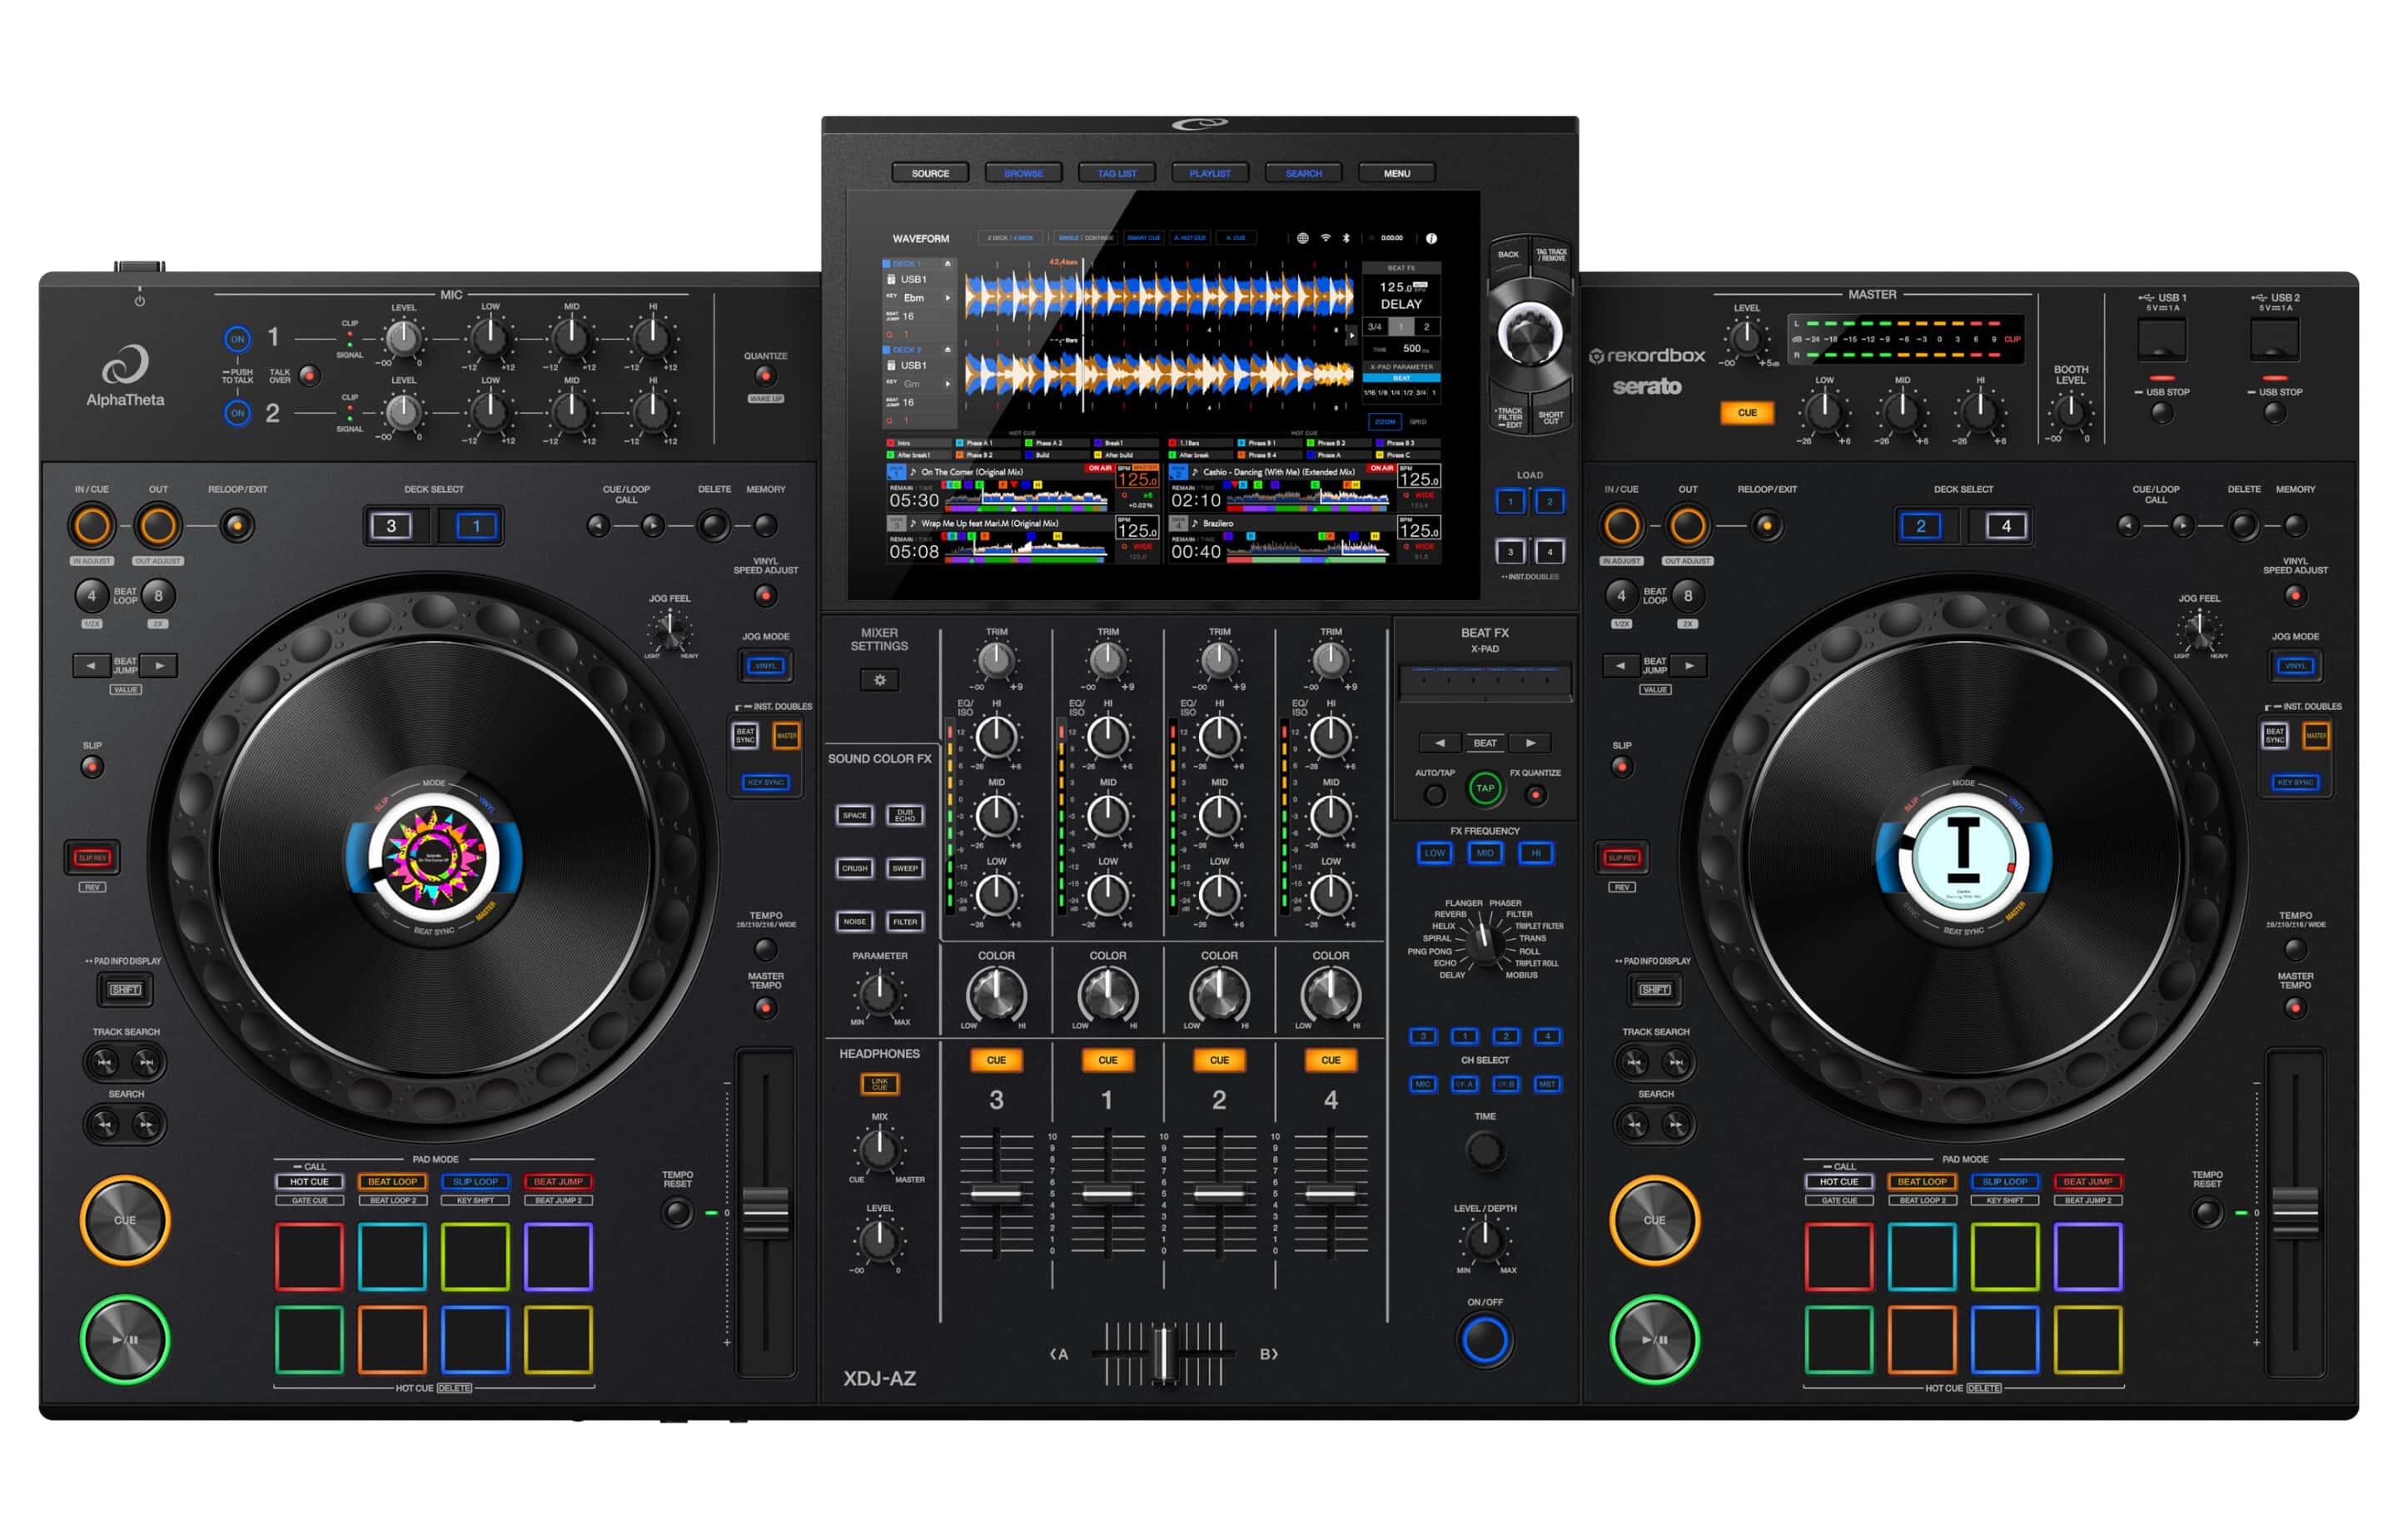The image size is (2398, 1540).
Task: Turn on MIC 1 with its ON button
Action: point(237,339)
